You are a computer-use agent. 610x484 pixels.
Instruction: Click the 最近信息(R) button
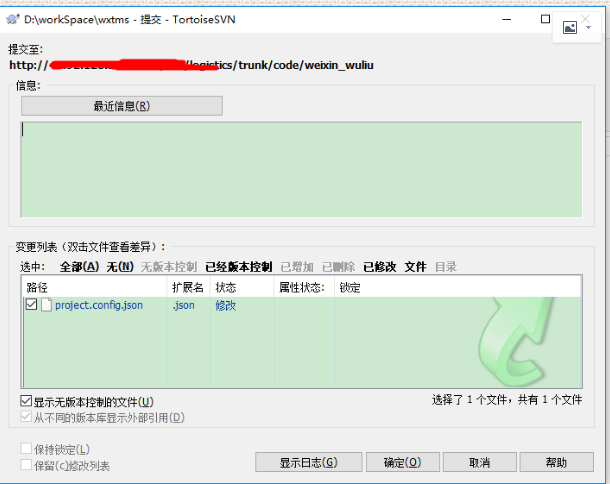pyautogui.click(x=122, y=106)
